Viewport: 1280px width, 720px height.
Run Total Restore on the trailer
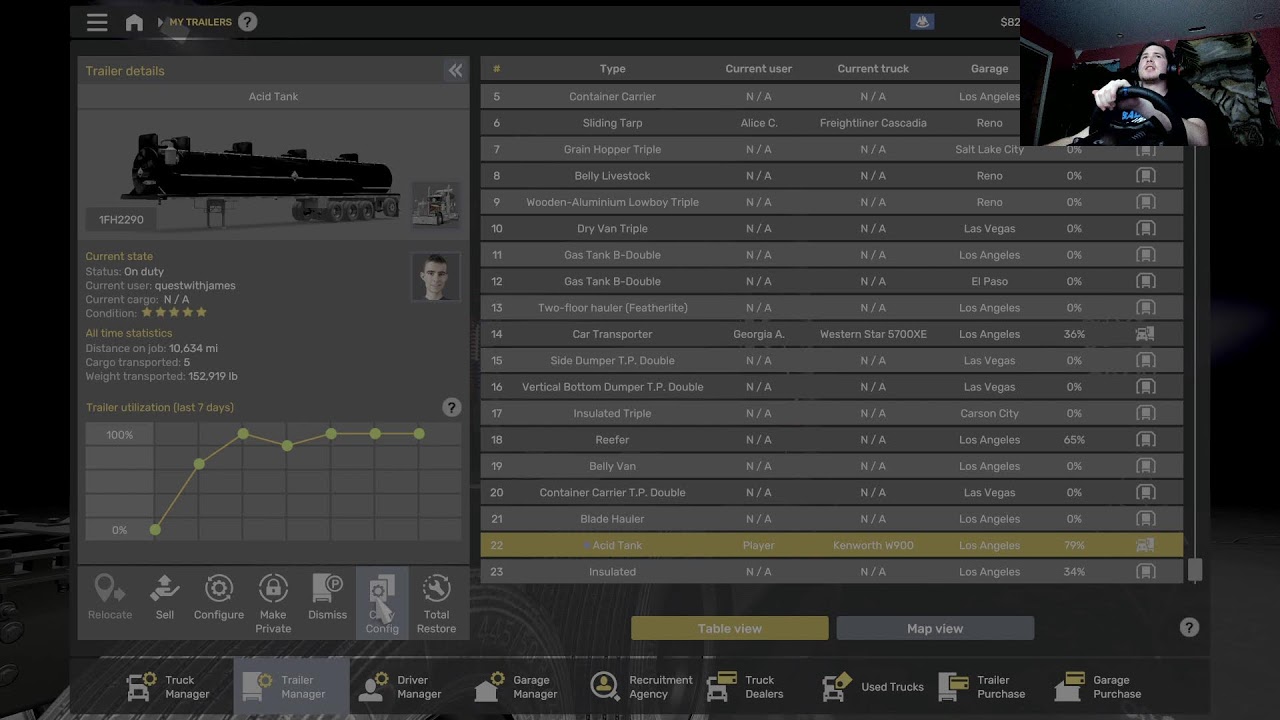pos(436,603)
